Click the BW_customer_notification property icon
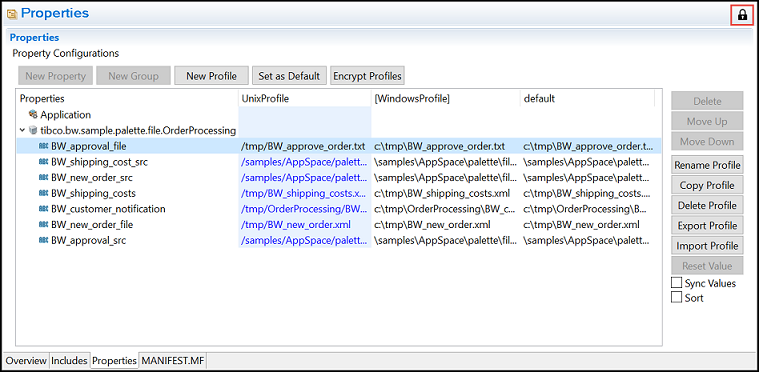Viewport: 759px width, 372px height. tap(44, 209)
